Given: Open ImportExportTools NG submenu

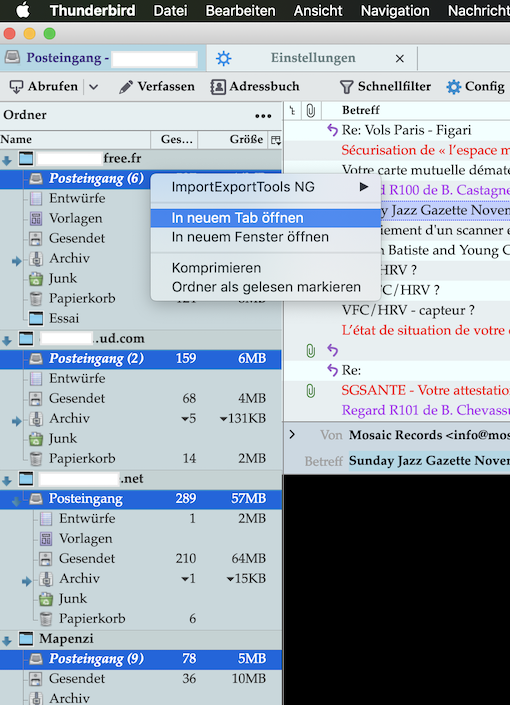Looking at the screenshot, I should pyautogui.click(x=266, y=187).
